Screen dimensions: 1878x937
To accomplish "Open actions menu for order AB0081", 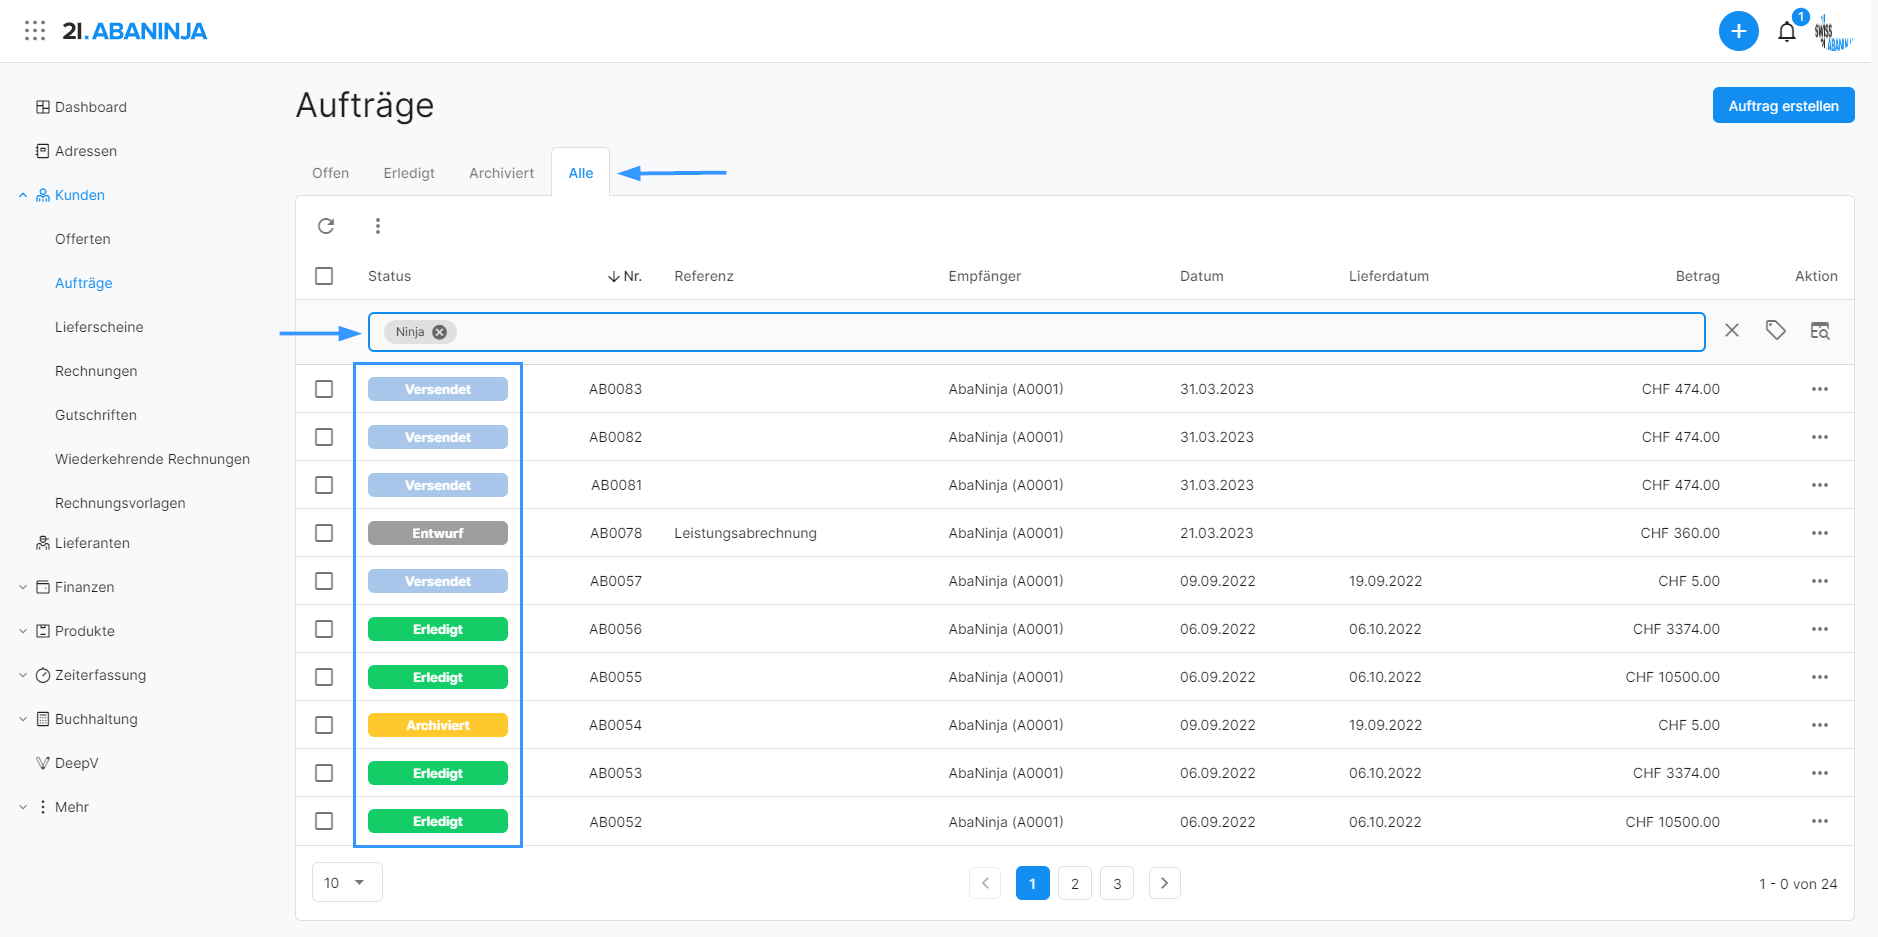I will point(1819,485).
